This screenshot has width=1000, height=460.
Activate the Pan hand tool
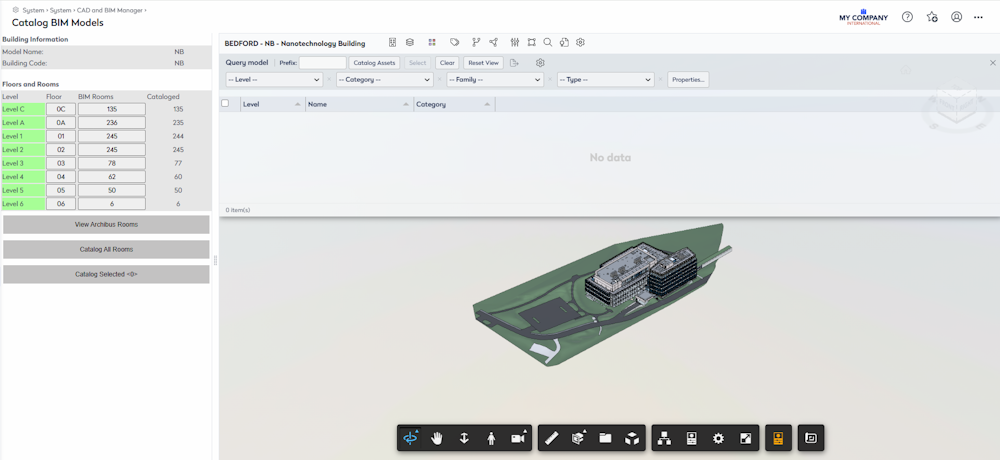tap(437, 438)
